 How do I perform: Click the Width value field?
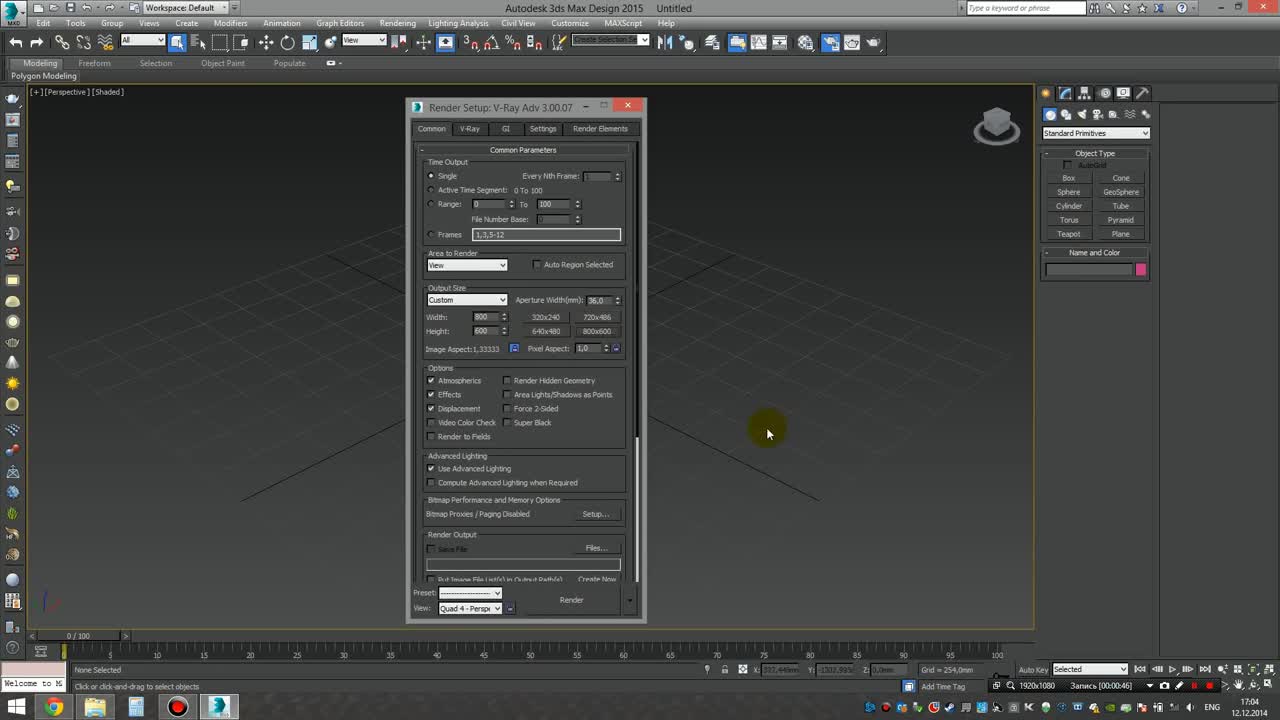486,317
